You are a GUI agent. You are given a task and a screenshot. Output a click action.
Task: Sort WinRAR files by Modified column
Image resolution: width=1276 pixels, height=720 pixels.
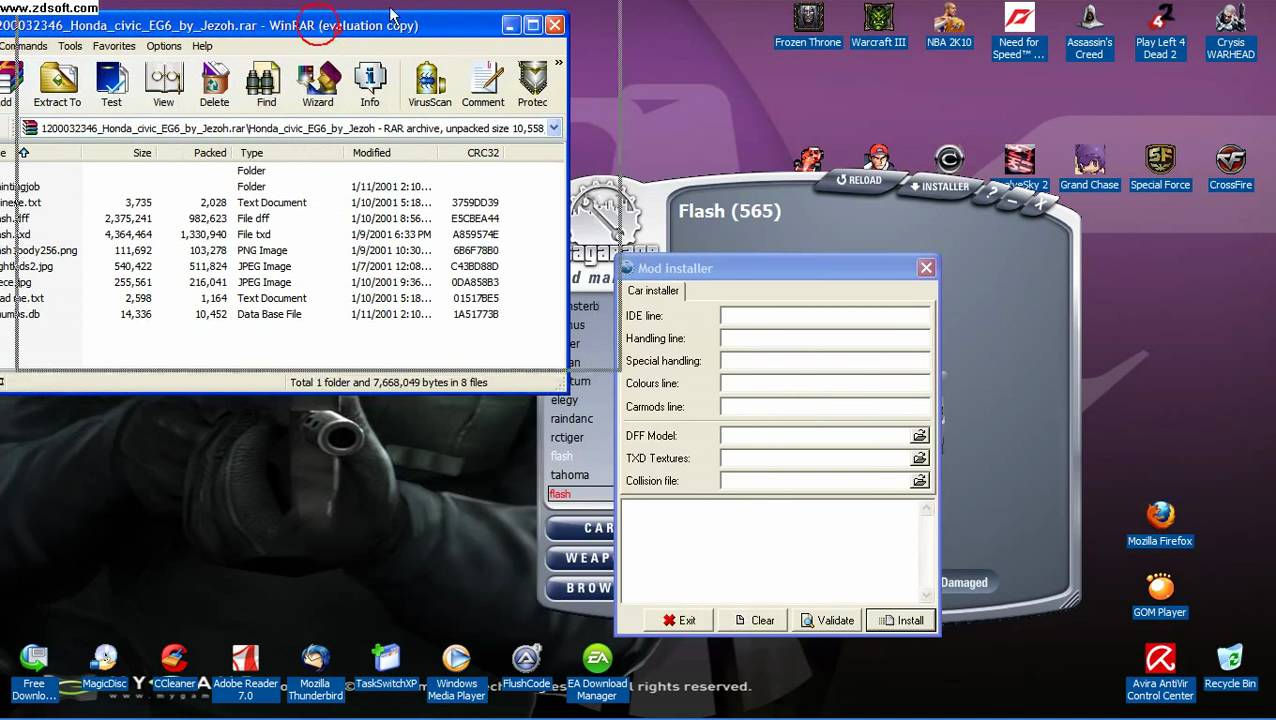[391, 153]
